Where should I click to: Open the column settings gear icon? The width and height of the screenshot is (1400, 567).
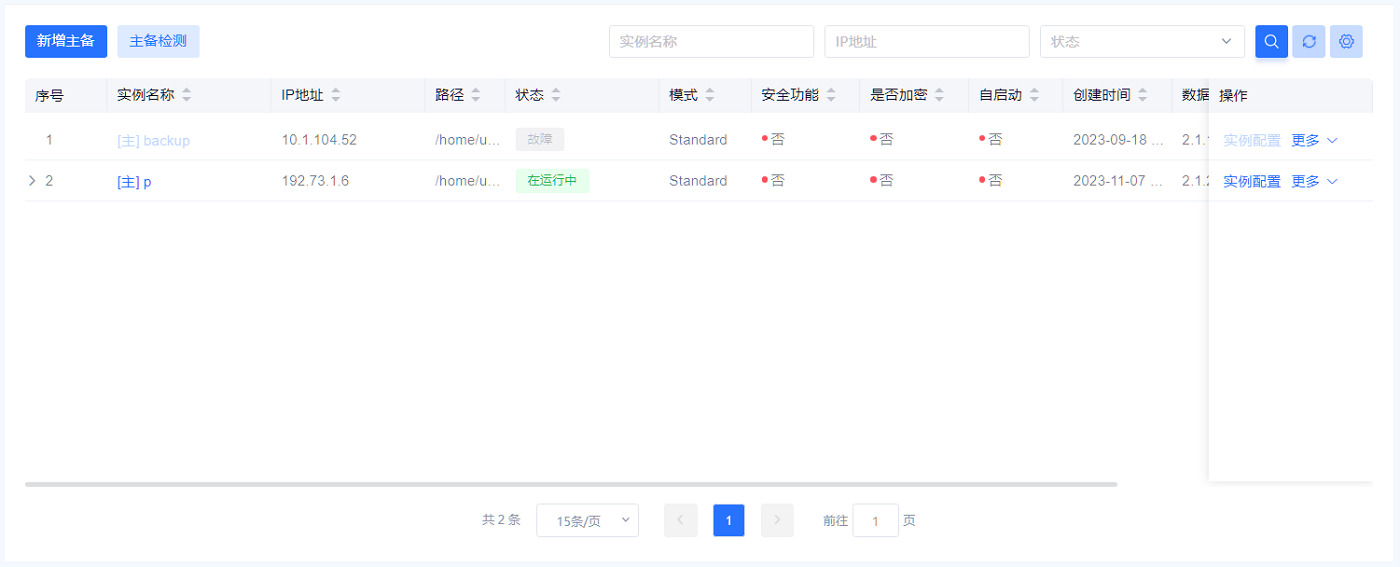tap(1346, 41)
